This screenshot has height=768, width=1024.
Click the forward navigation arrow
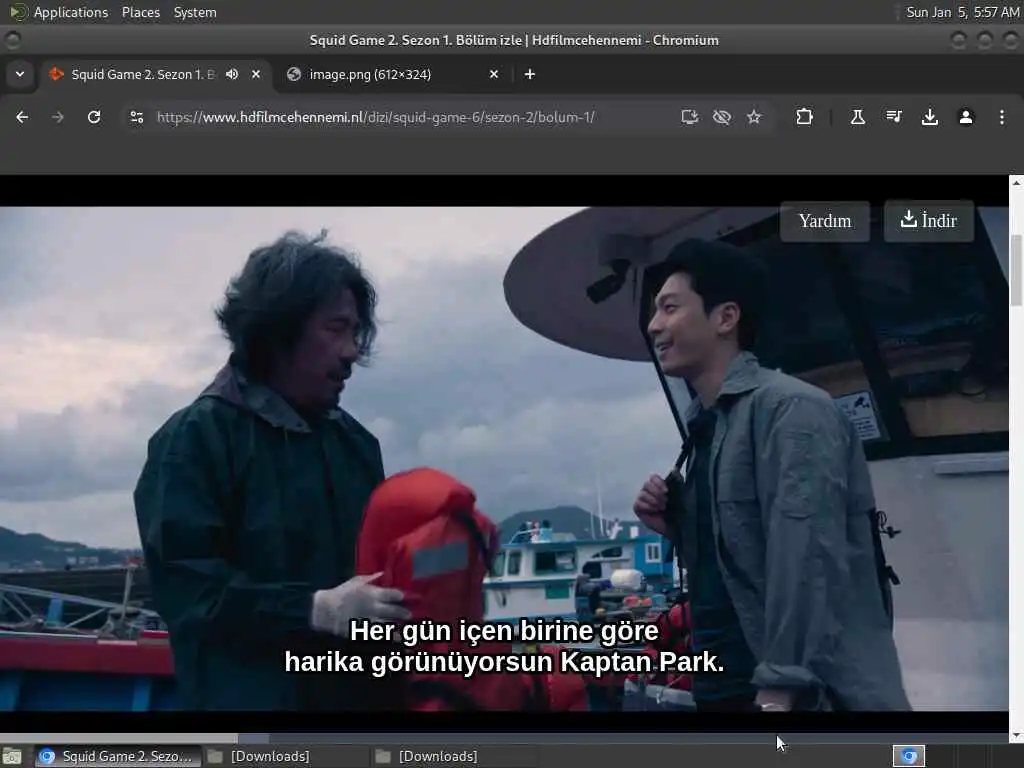(x=58, y=117)
